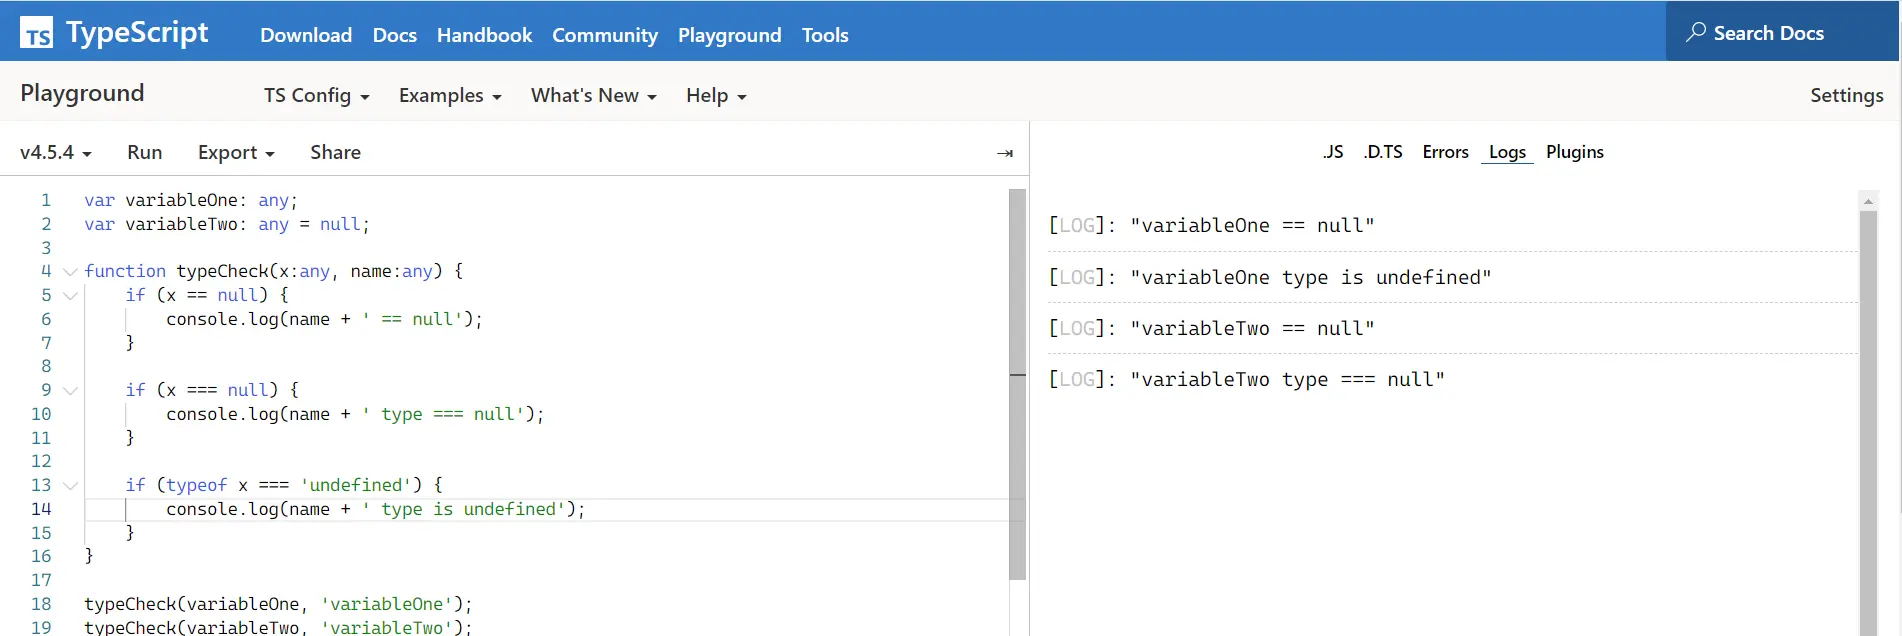Collapse the sidebar with the arrow icon
Screen dimensions: 1902x636
click(x=1005, y=153)
